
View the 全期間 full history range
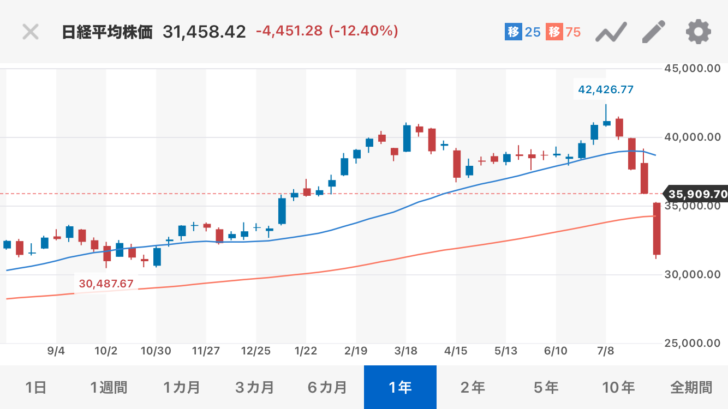(x=690, y=387)
